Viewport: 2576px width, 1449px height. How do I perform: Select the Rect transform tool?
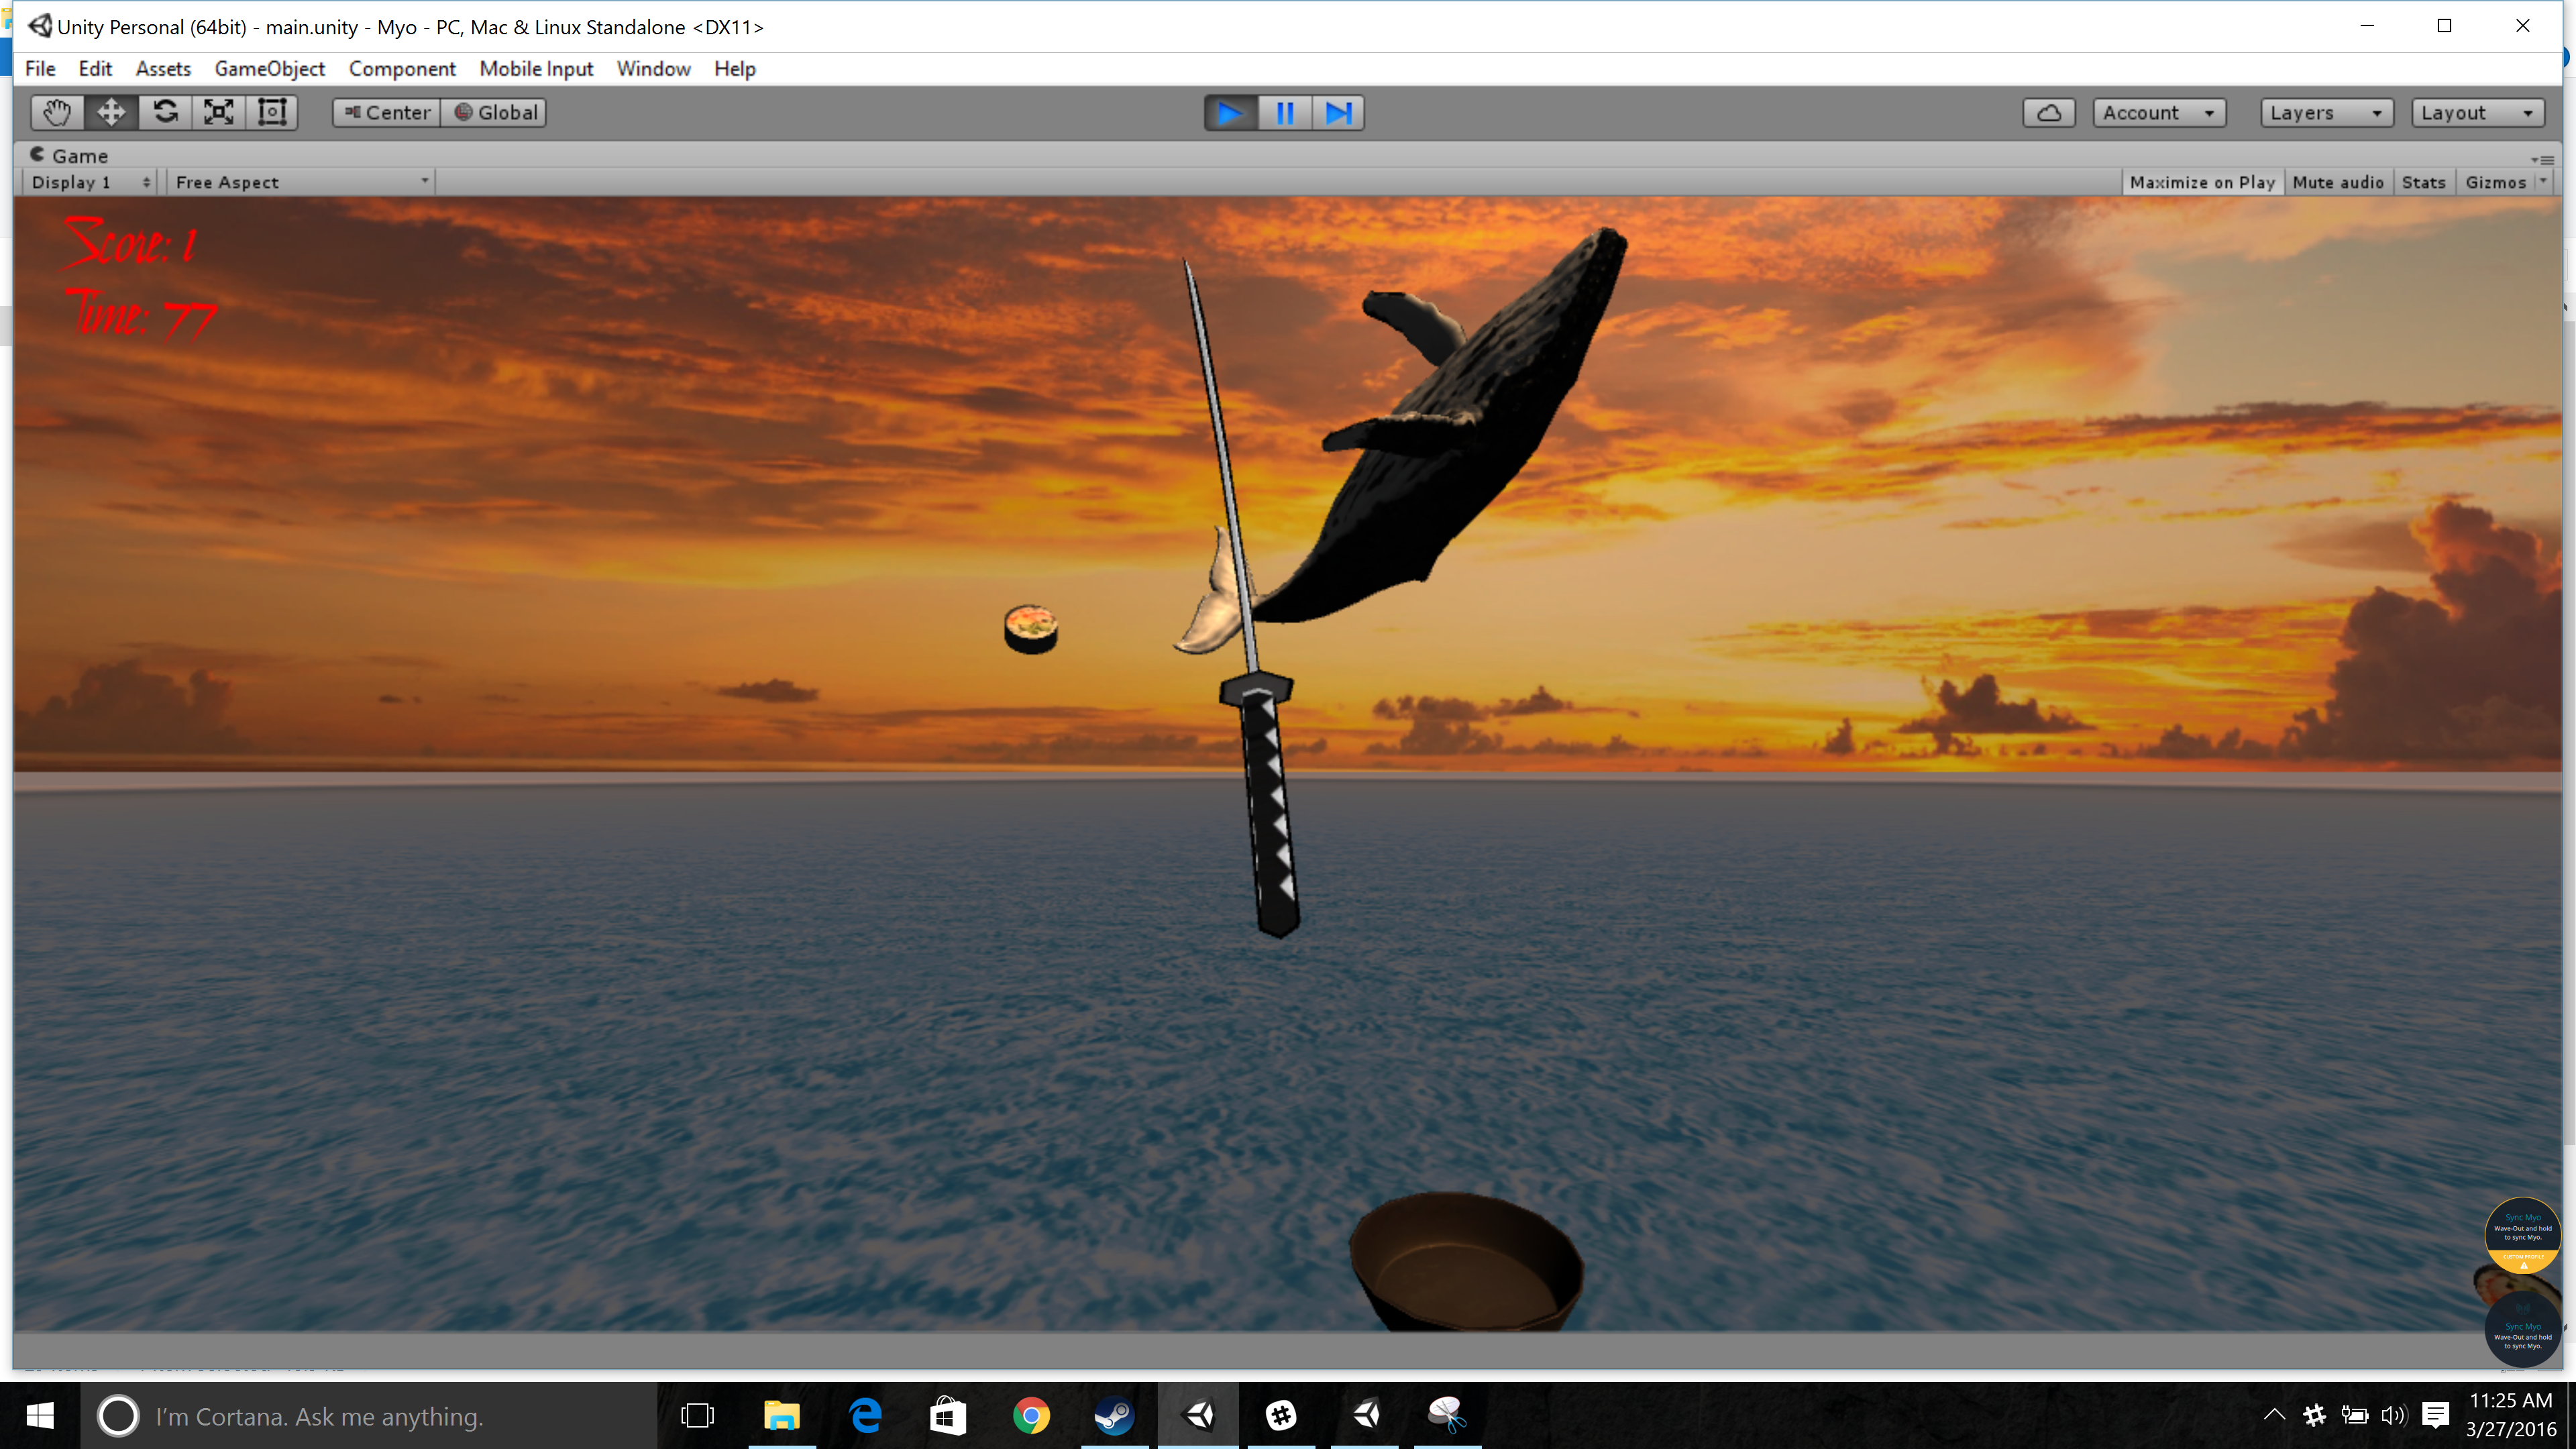point(272,112)
